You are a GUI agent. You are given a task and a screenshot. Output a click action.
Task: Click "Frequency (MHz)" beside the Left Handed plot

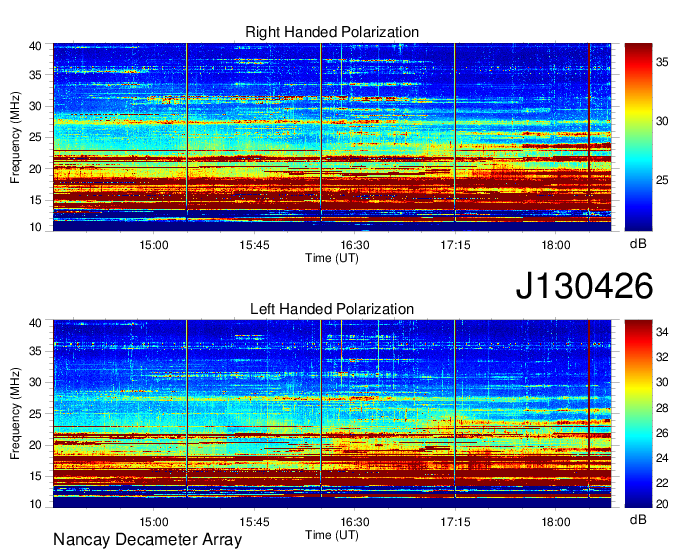tap(15, 414)
